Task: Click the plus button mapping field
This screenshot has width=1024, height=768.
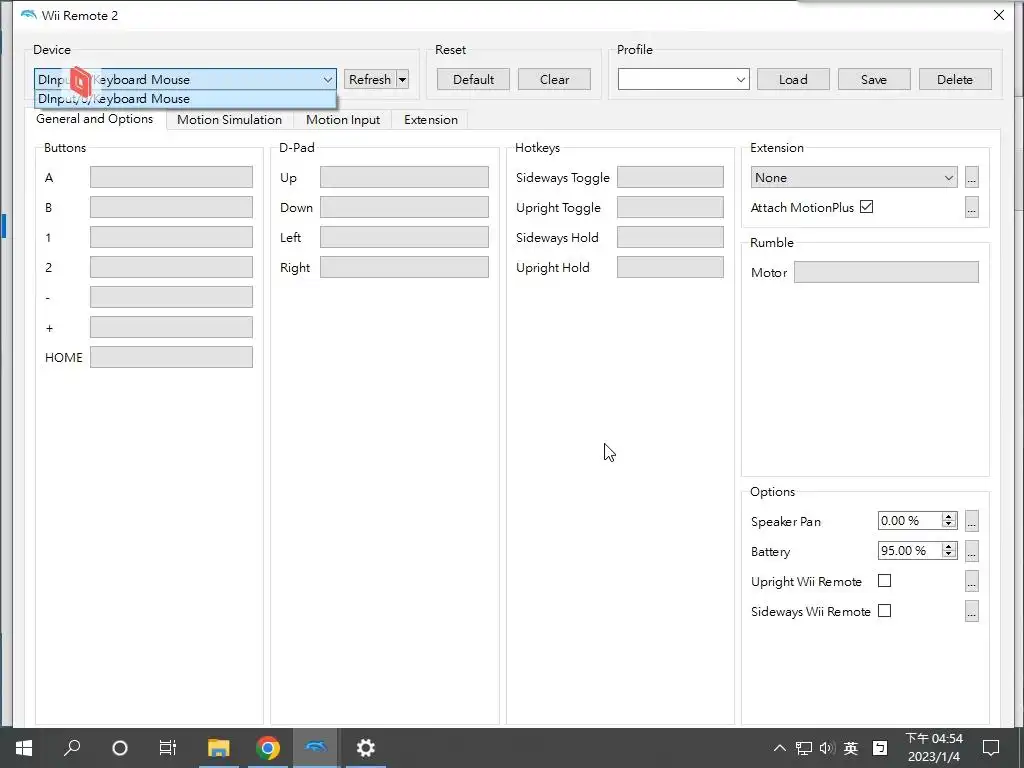Action: [171, 327]
